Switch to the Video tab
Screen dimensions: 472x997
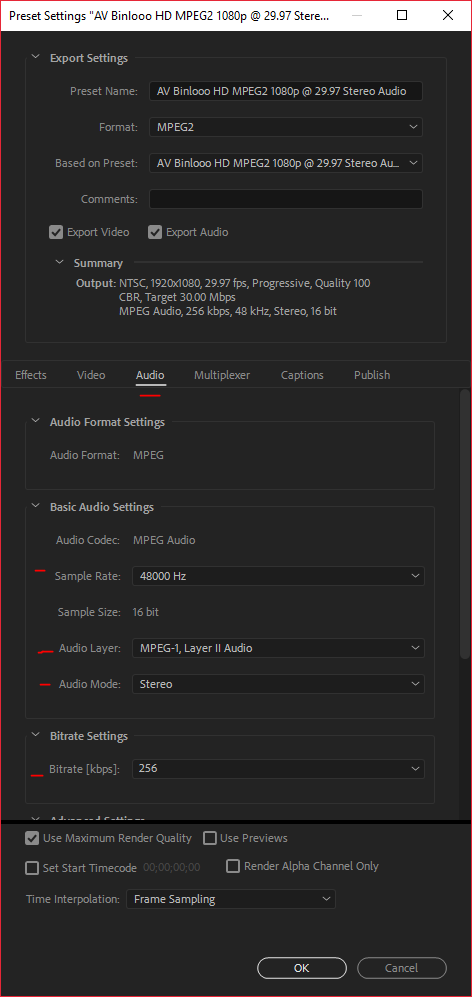(91, 375)
